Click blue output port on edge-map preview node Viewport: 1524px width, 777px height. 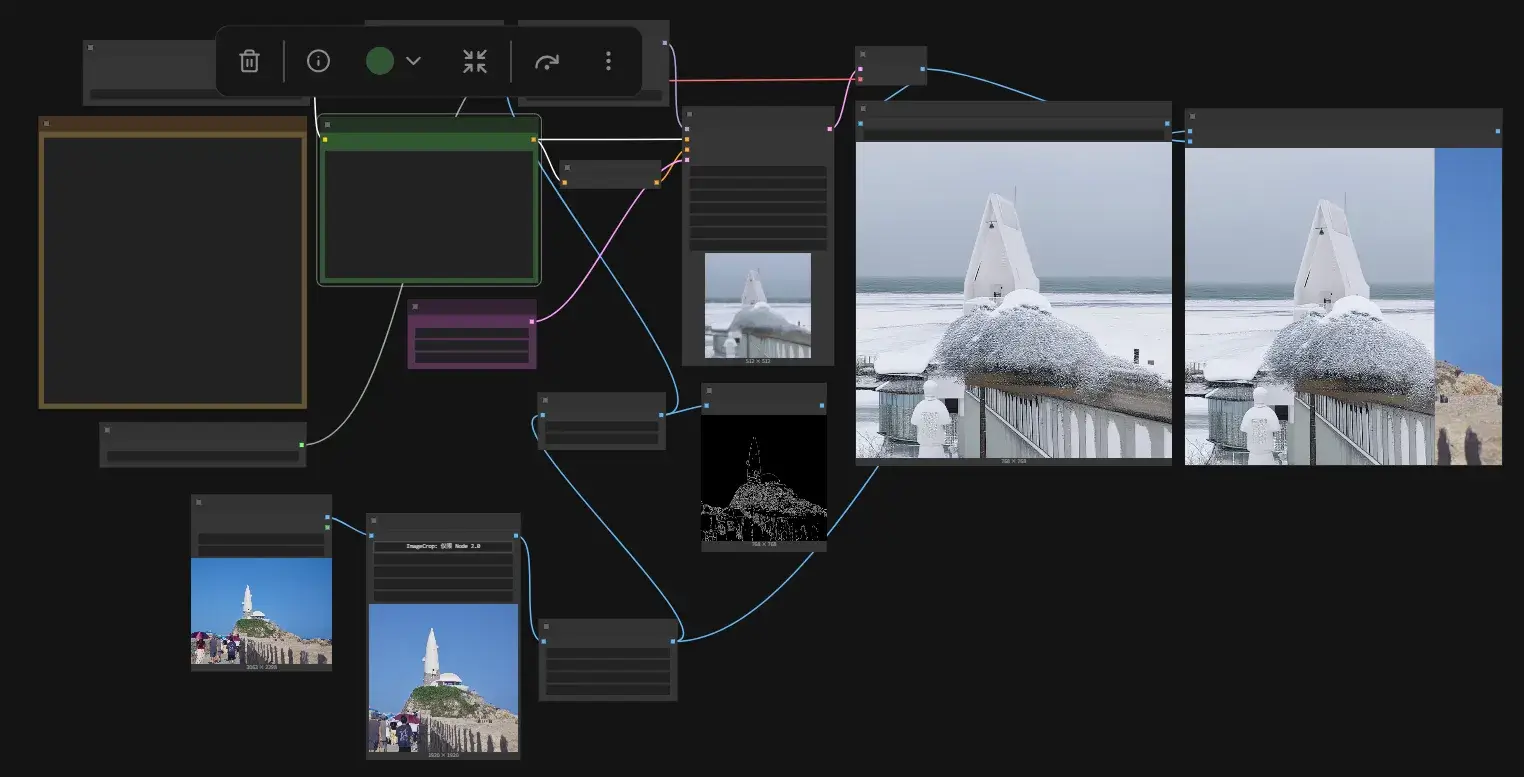[822, 406]
